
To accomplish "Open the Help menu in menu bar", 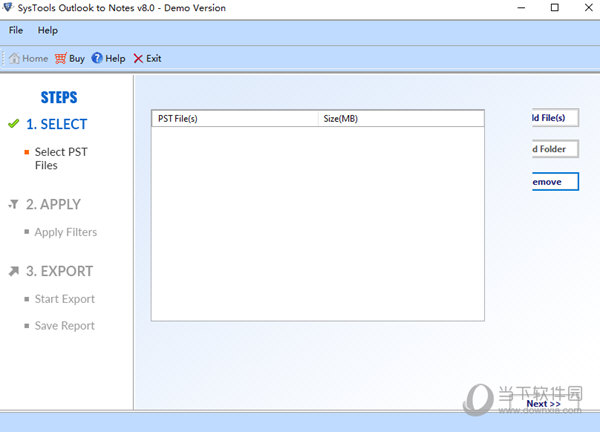I will 47,30.
